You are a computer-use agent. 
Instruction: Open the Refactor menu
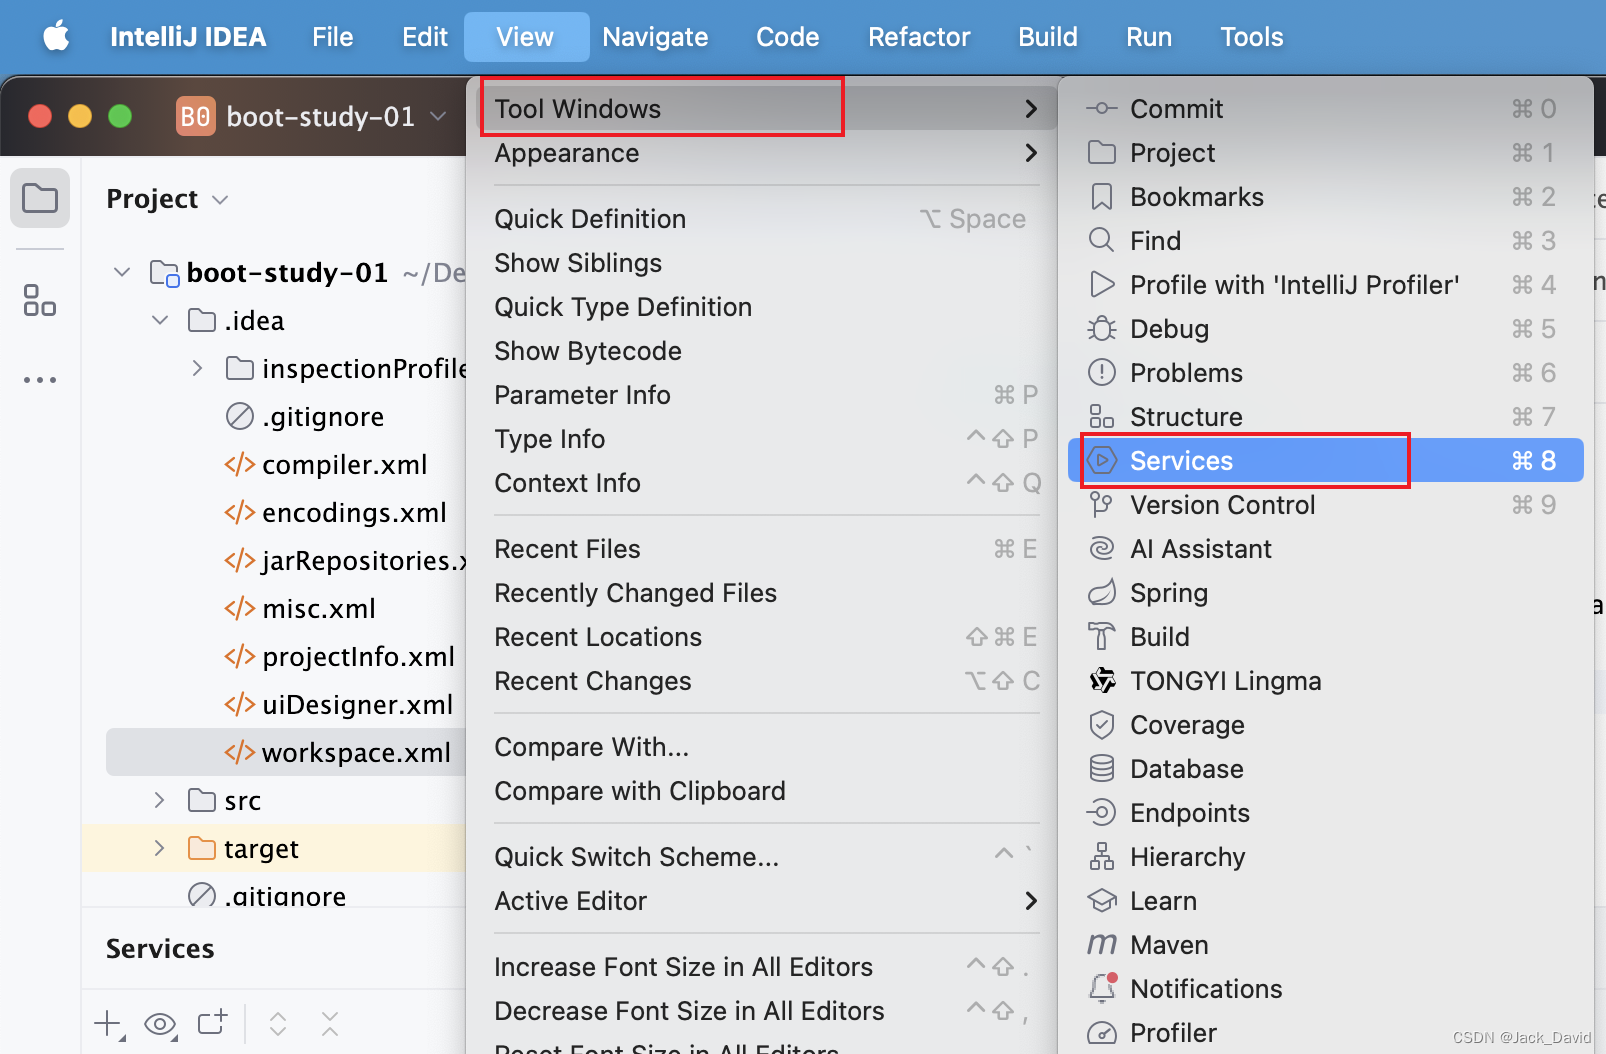click(919, 37)
